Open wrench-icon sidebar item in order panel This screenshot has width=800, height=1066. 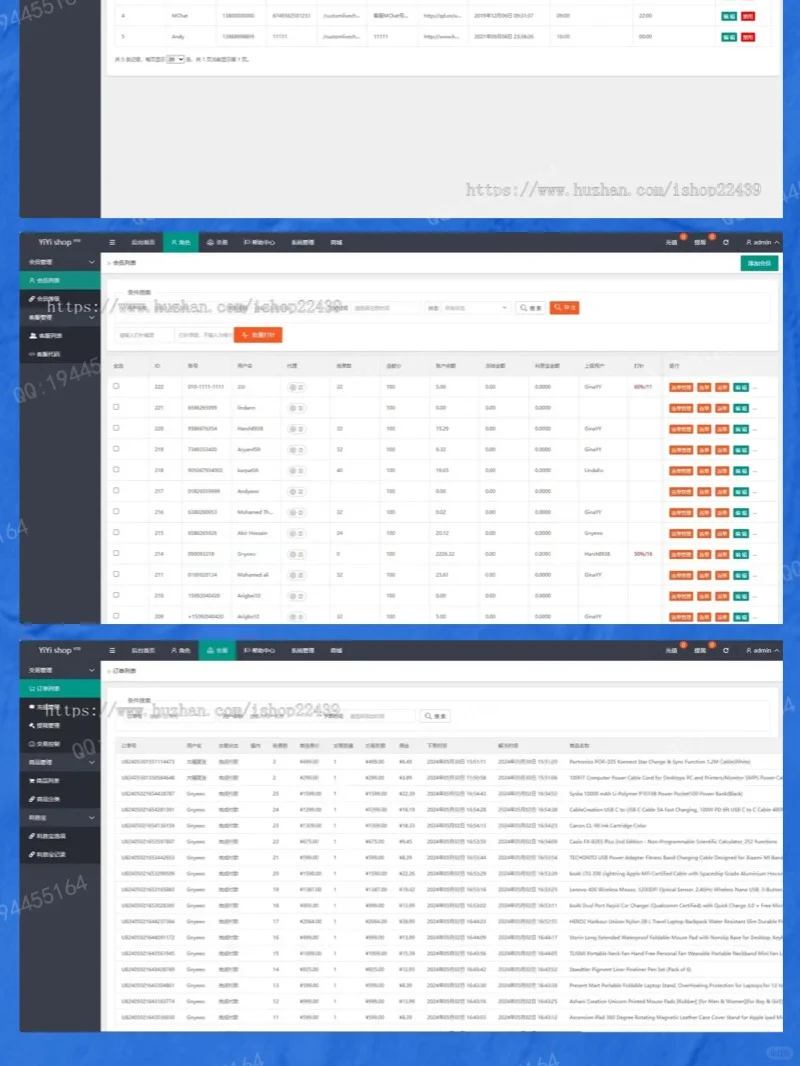pyautogui.click(x=60, y=725)
